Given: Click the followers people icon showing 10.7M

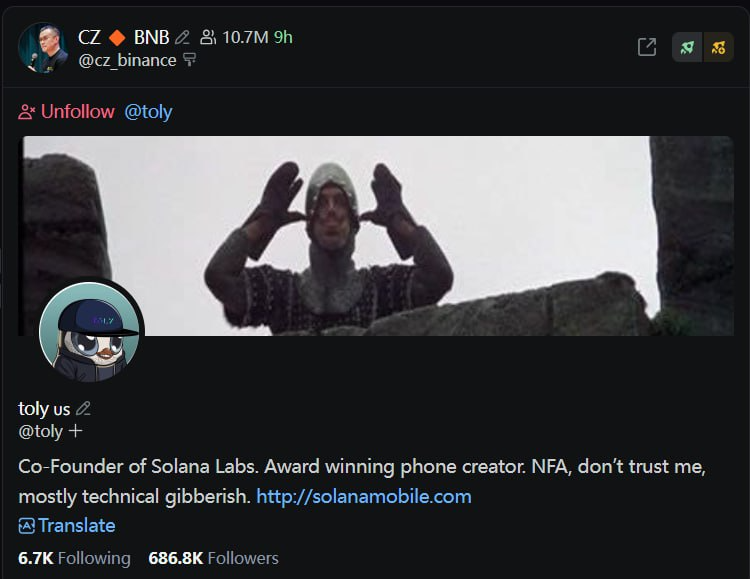Looking at the screenshot, I should point(208,38).
